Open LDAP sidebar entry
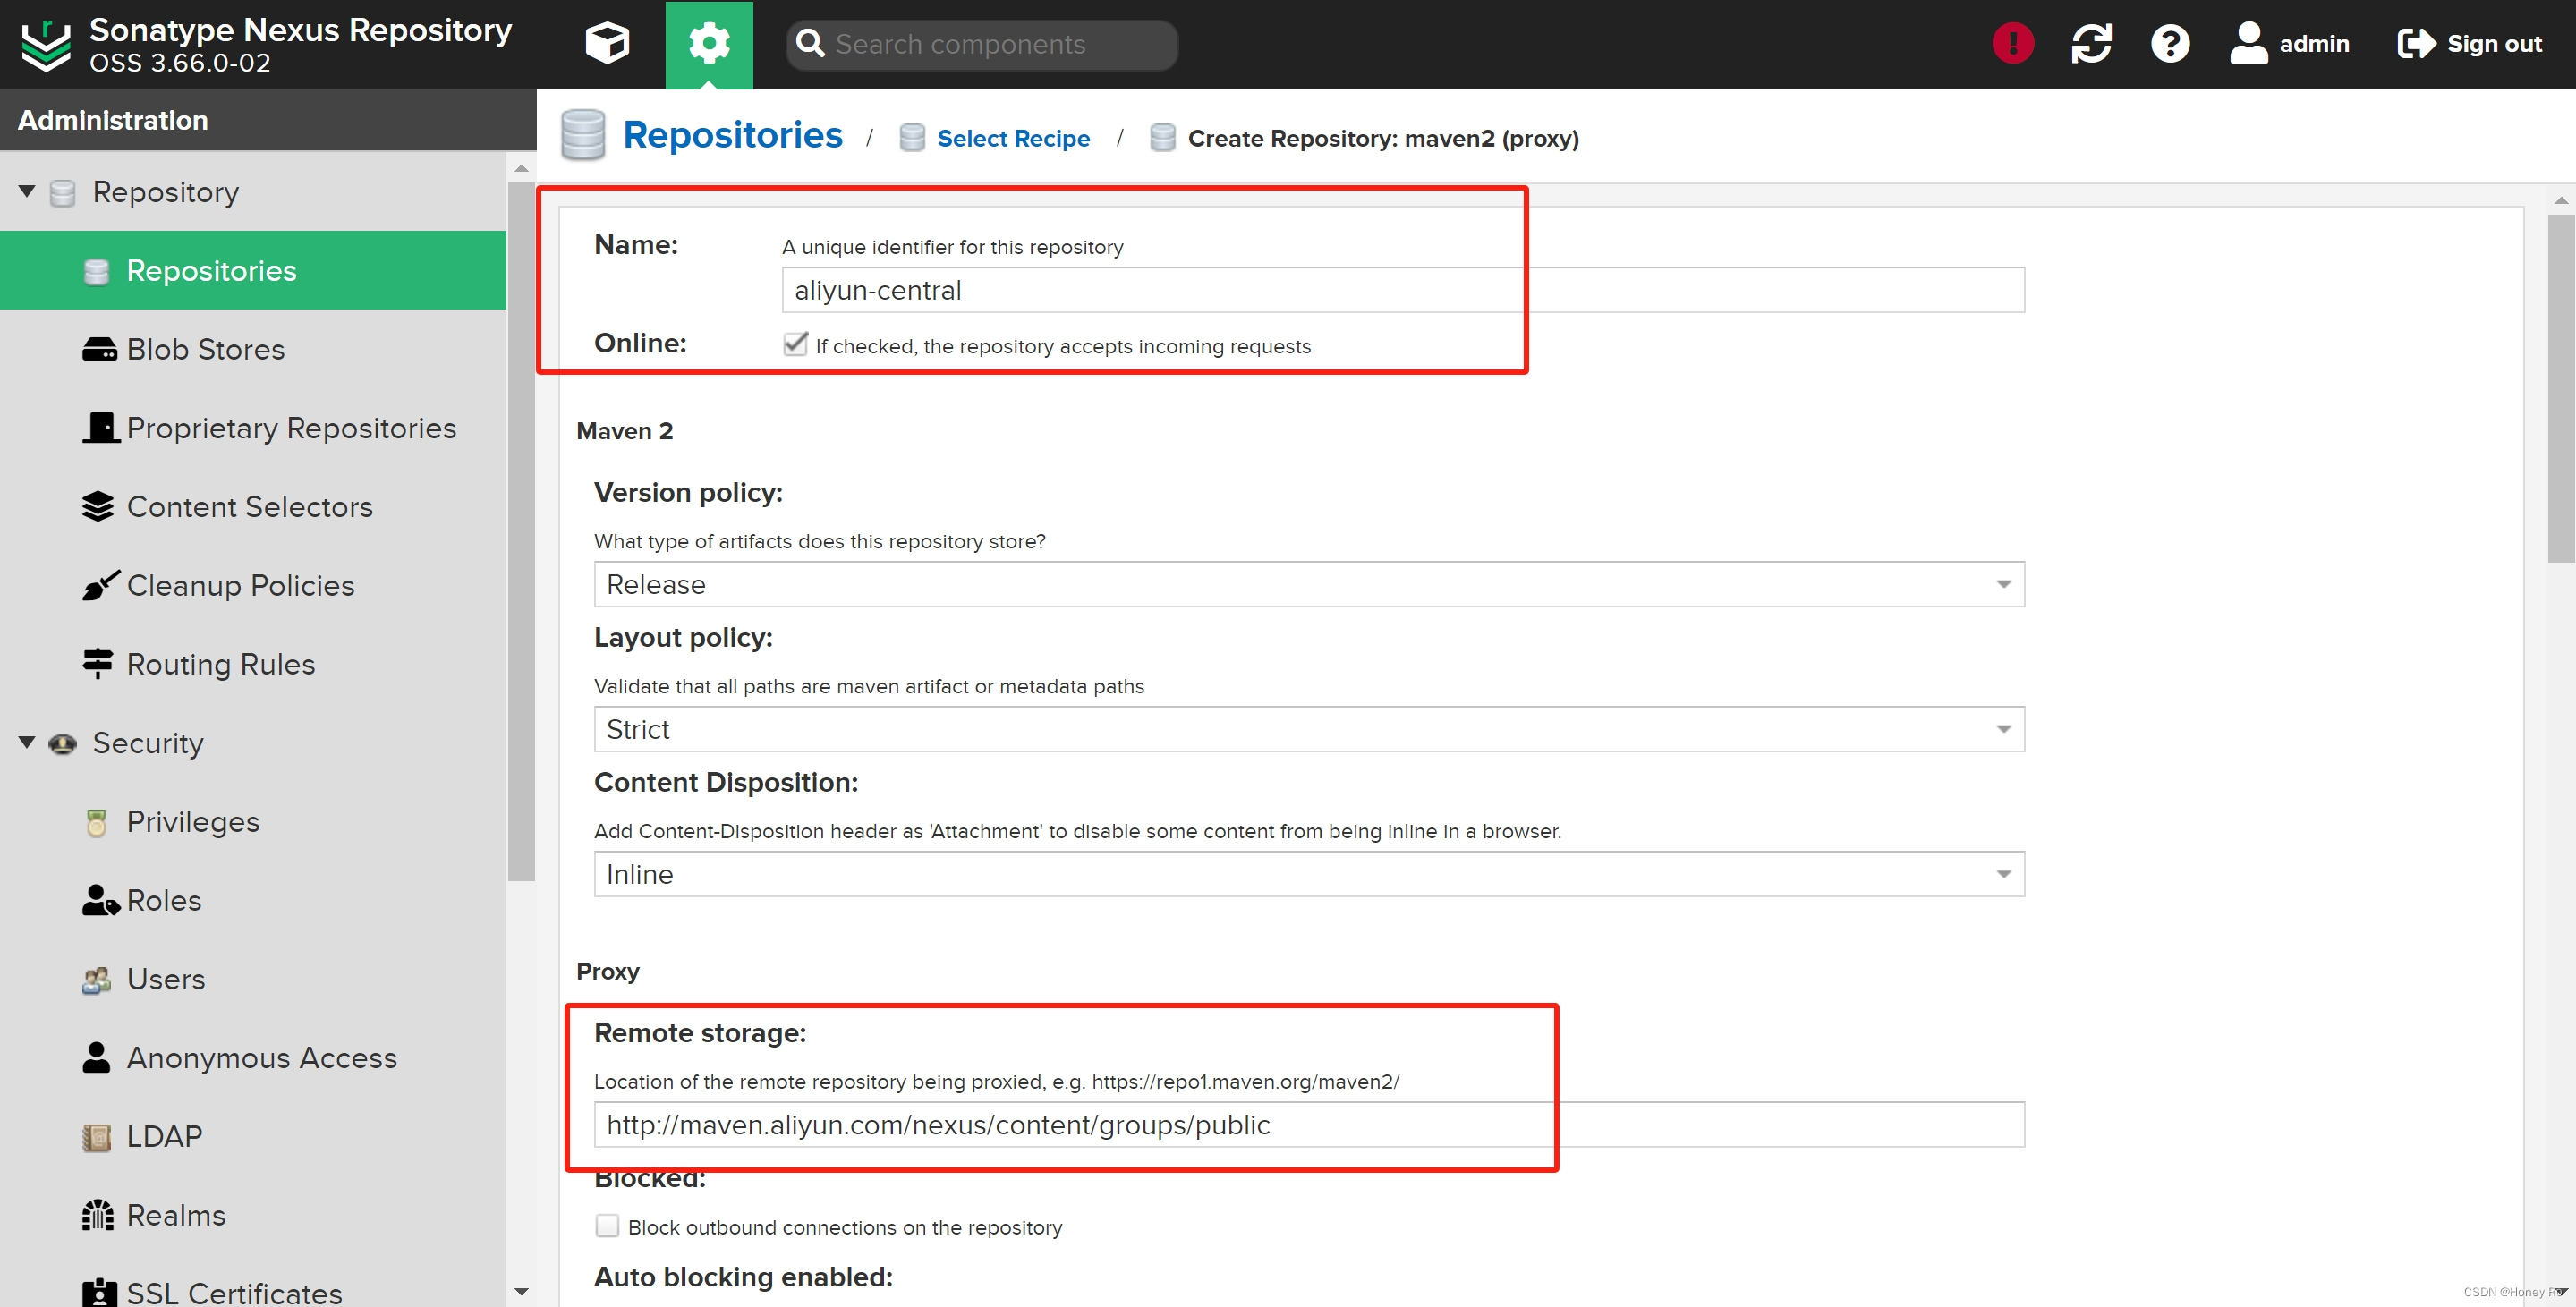Screen dimensions: 2576x1307 pos(253,1137)
